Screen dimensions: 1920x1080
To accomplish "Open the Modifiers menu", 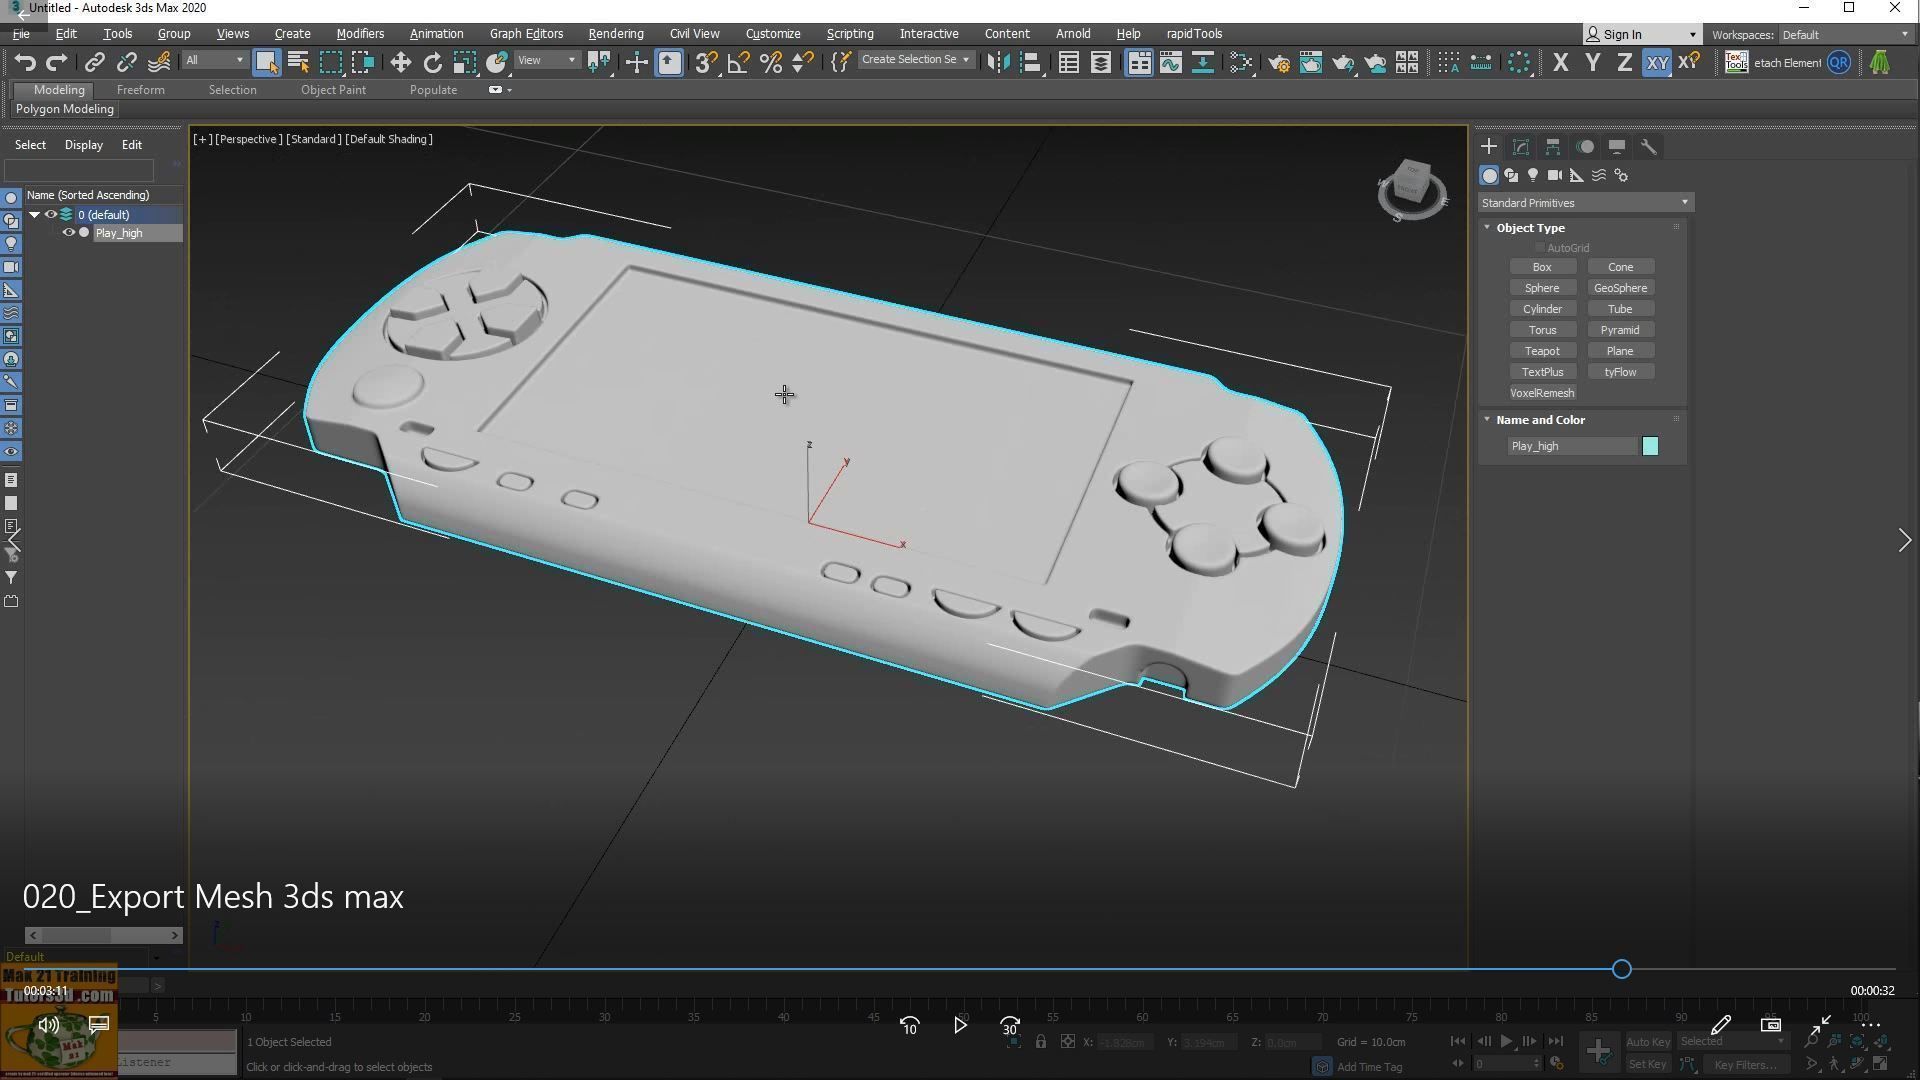I will click(360, 34).
